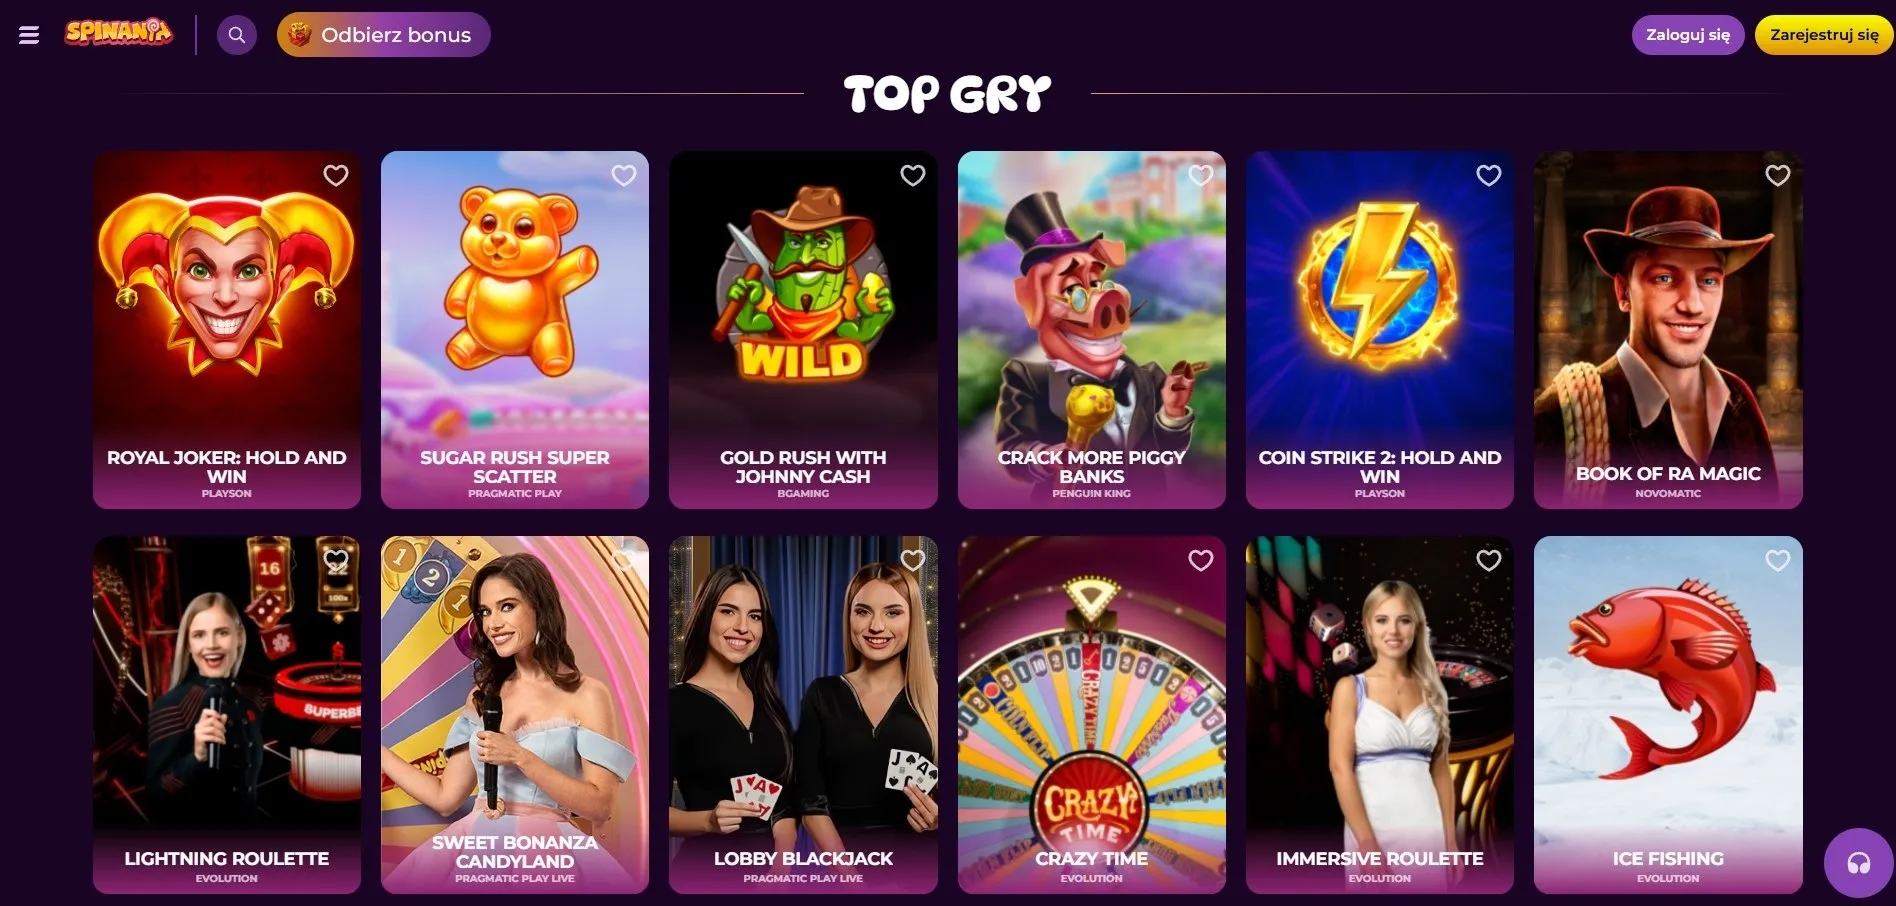Open the hamburger menu
This screenshot has width=1896, height=906.
(x=29, y=35)
